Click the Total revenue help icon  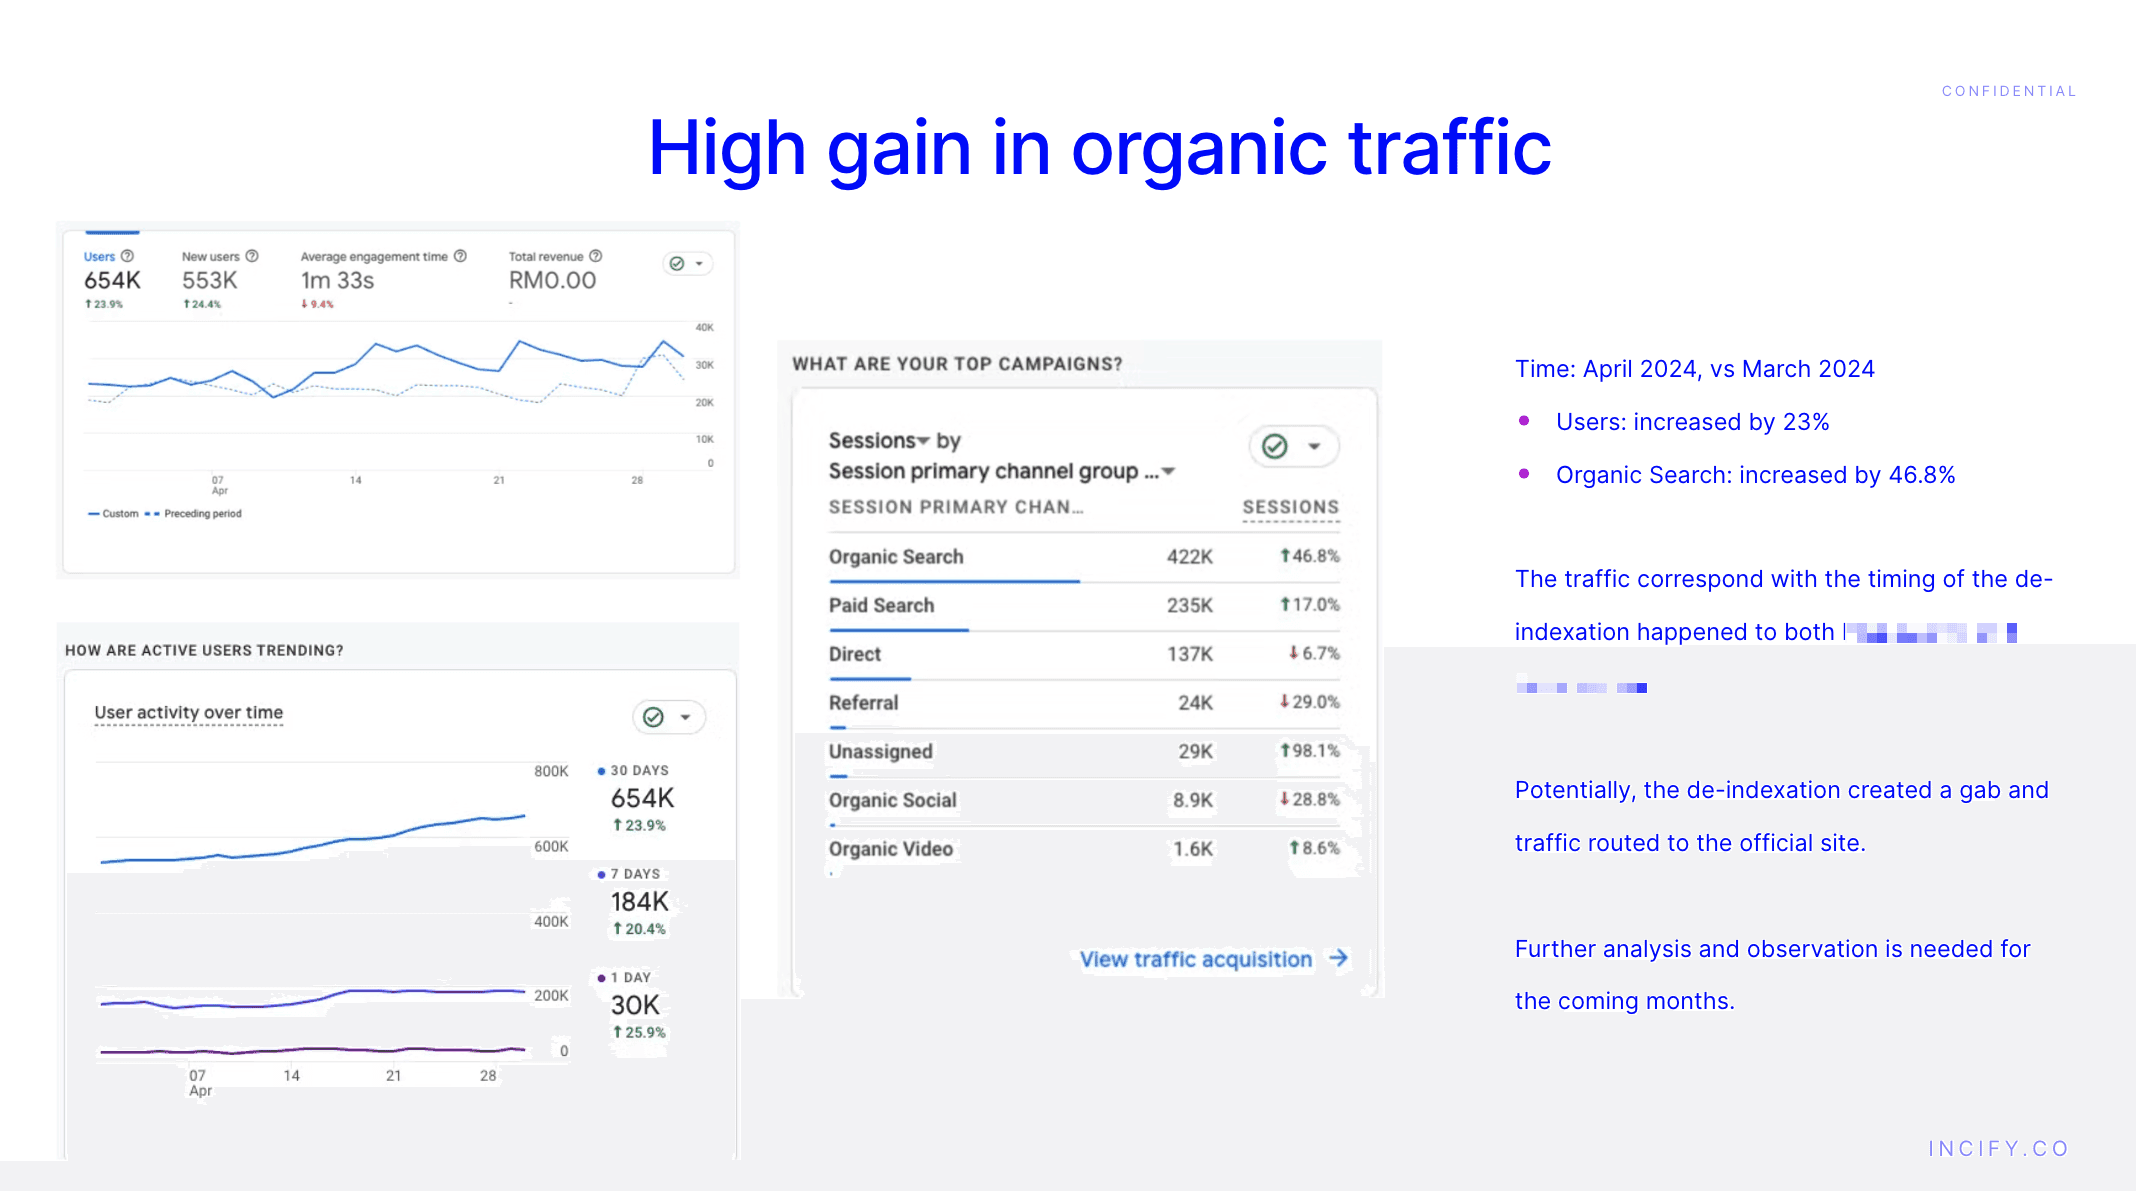[596, 256]
